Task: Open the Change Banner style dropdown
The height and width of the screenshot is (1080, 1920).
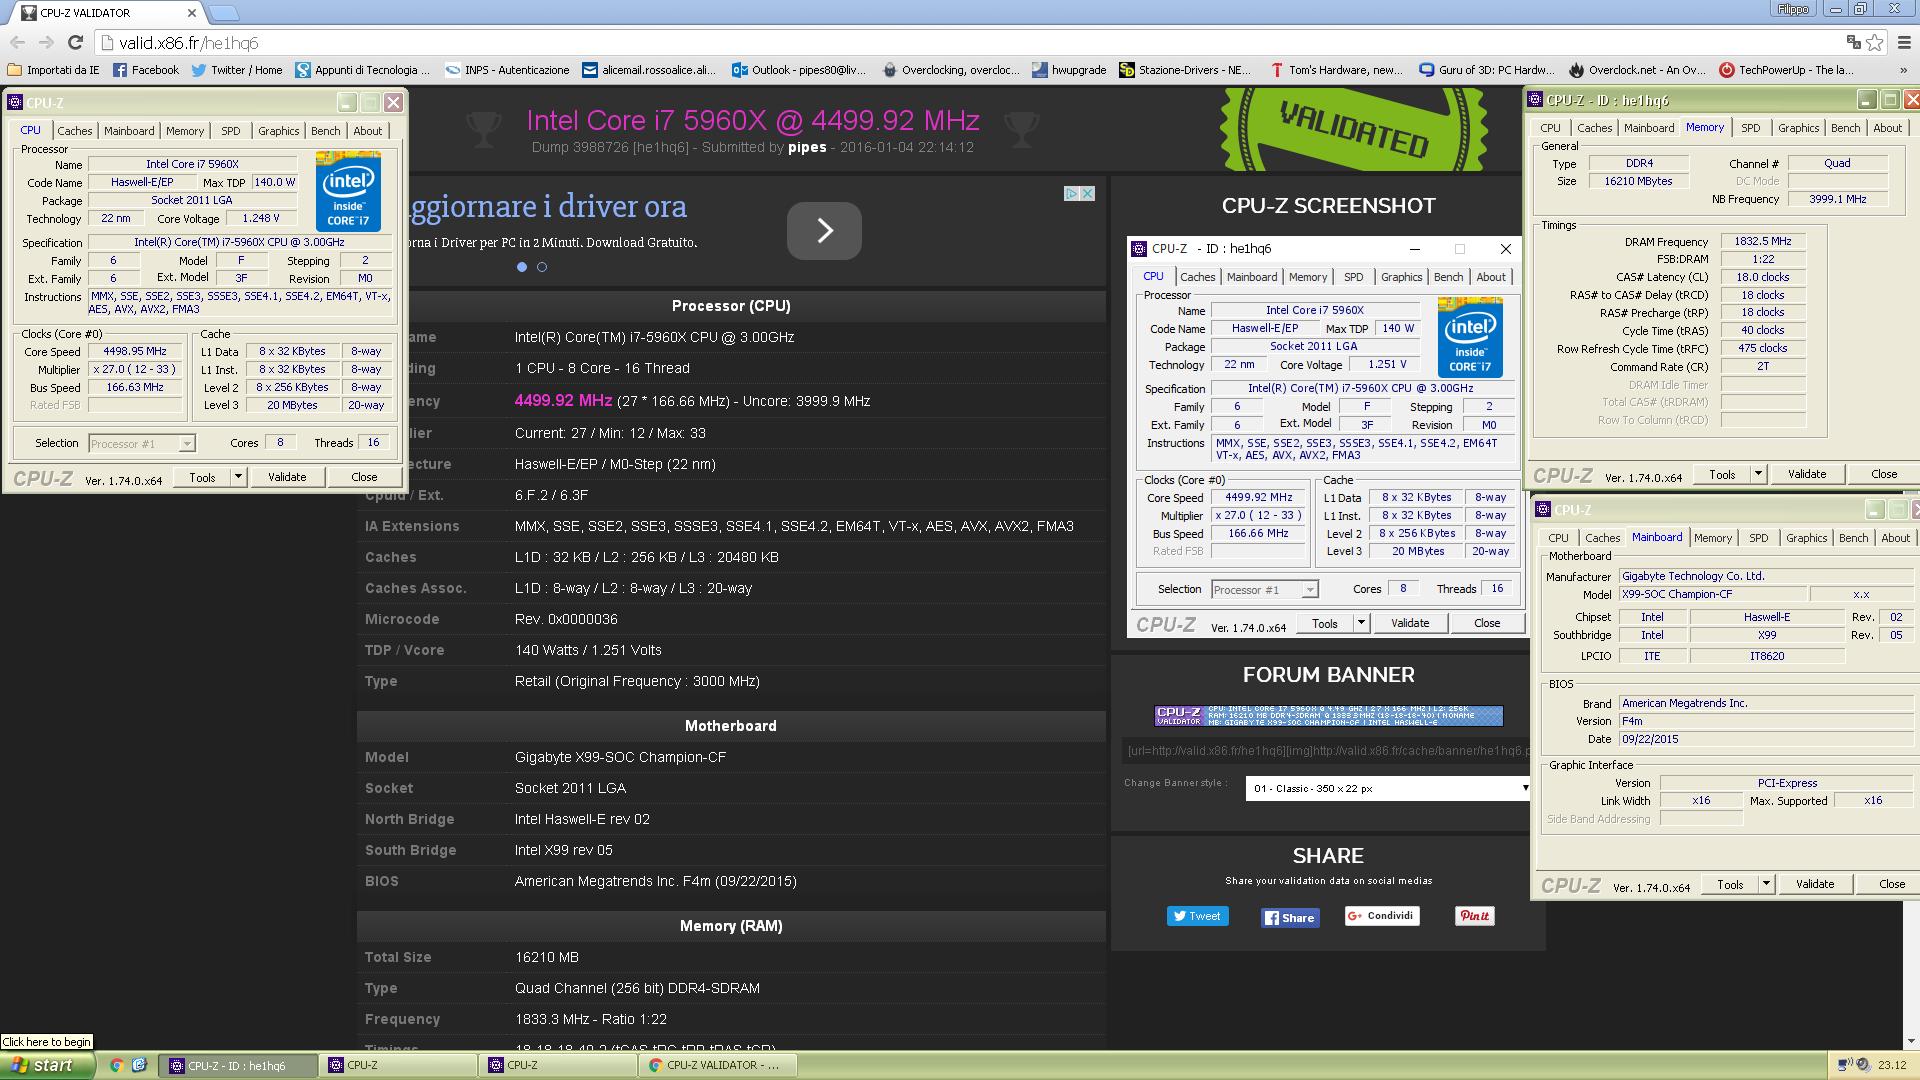Action: click(x=1389, y=788)
